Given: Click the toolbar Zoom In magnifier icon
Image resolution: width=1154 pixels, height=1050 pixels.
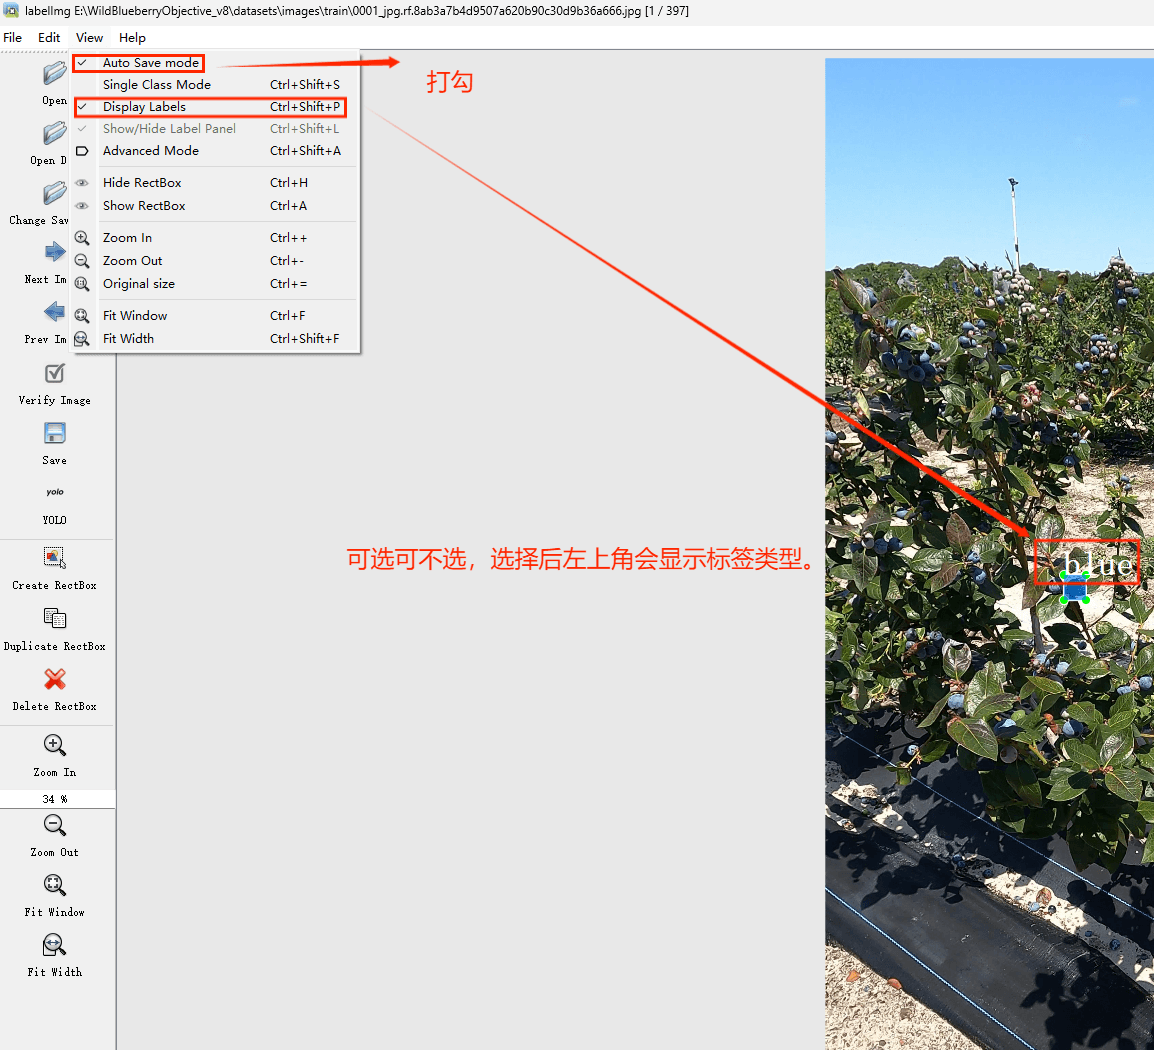Looking at the screenshot, I should (55, 746).
